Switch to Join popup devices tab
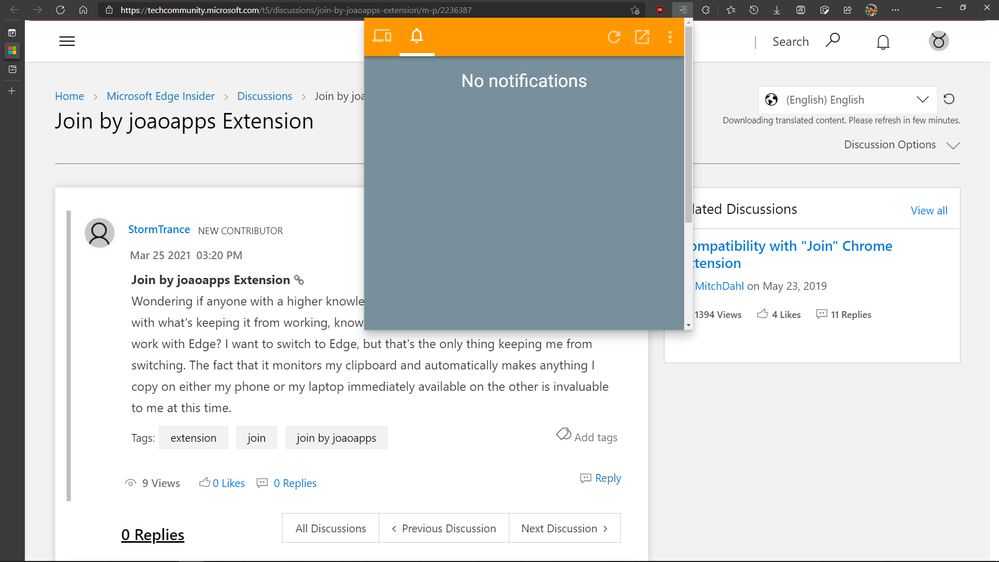 (x=382, y=36)
